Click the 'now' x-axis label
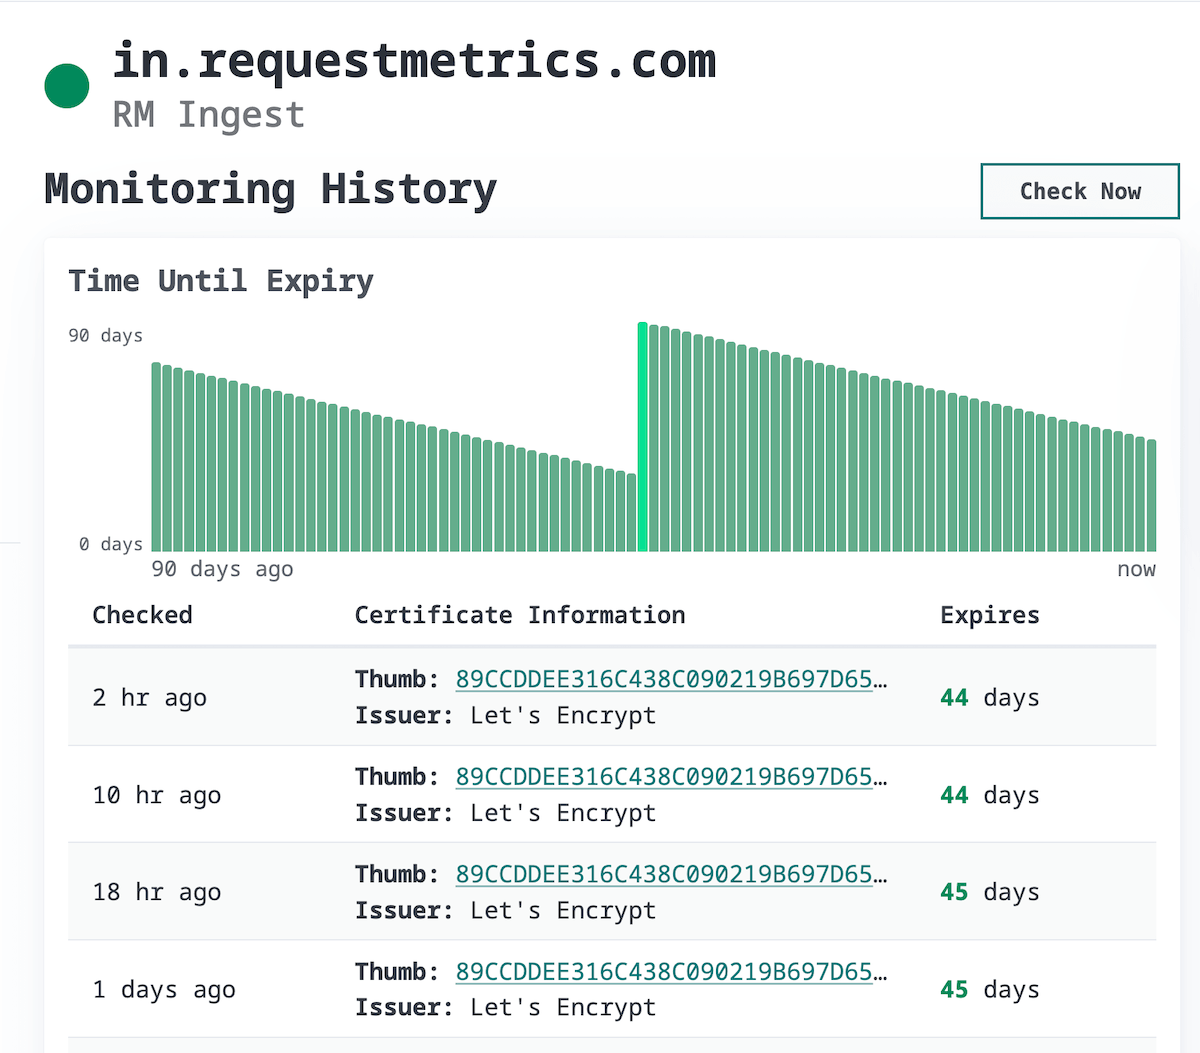Viewport: 1200px width, 1053px height. click(1136, 569)
